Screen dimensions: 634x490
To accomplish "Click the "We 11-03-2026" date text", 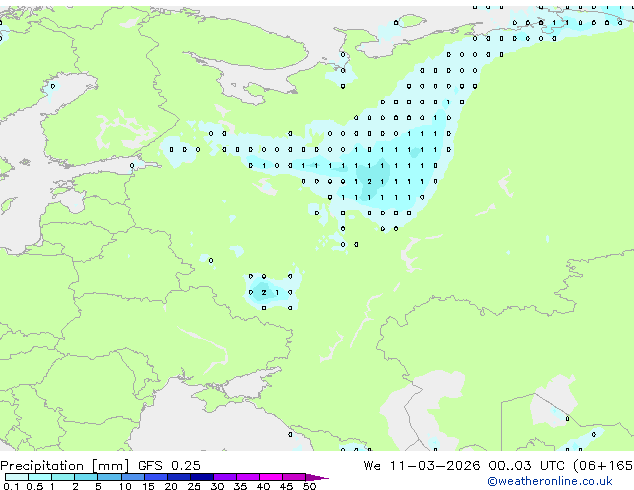I will pos(422,466).
